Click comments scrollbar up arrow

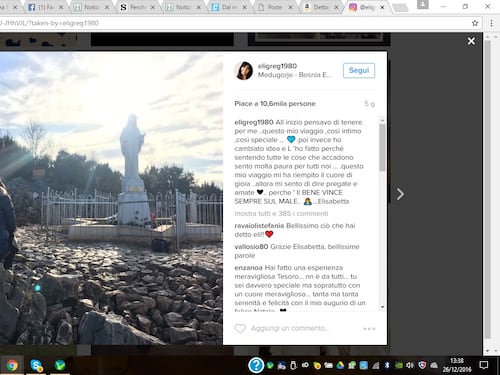(382, 120)
